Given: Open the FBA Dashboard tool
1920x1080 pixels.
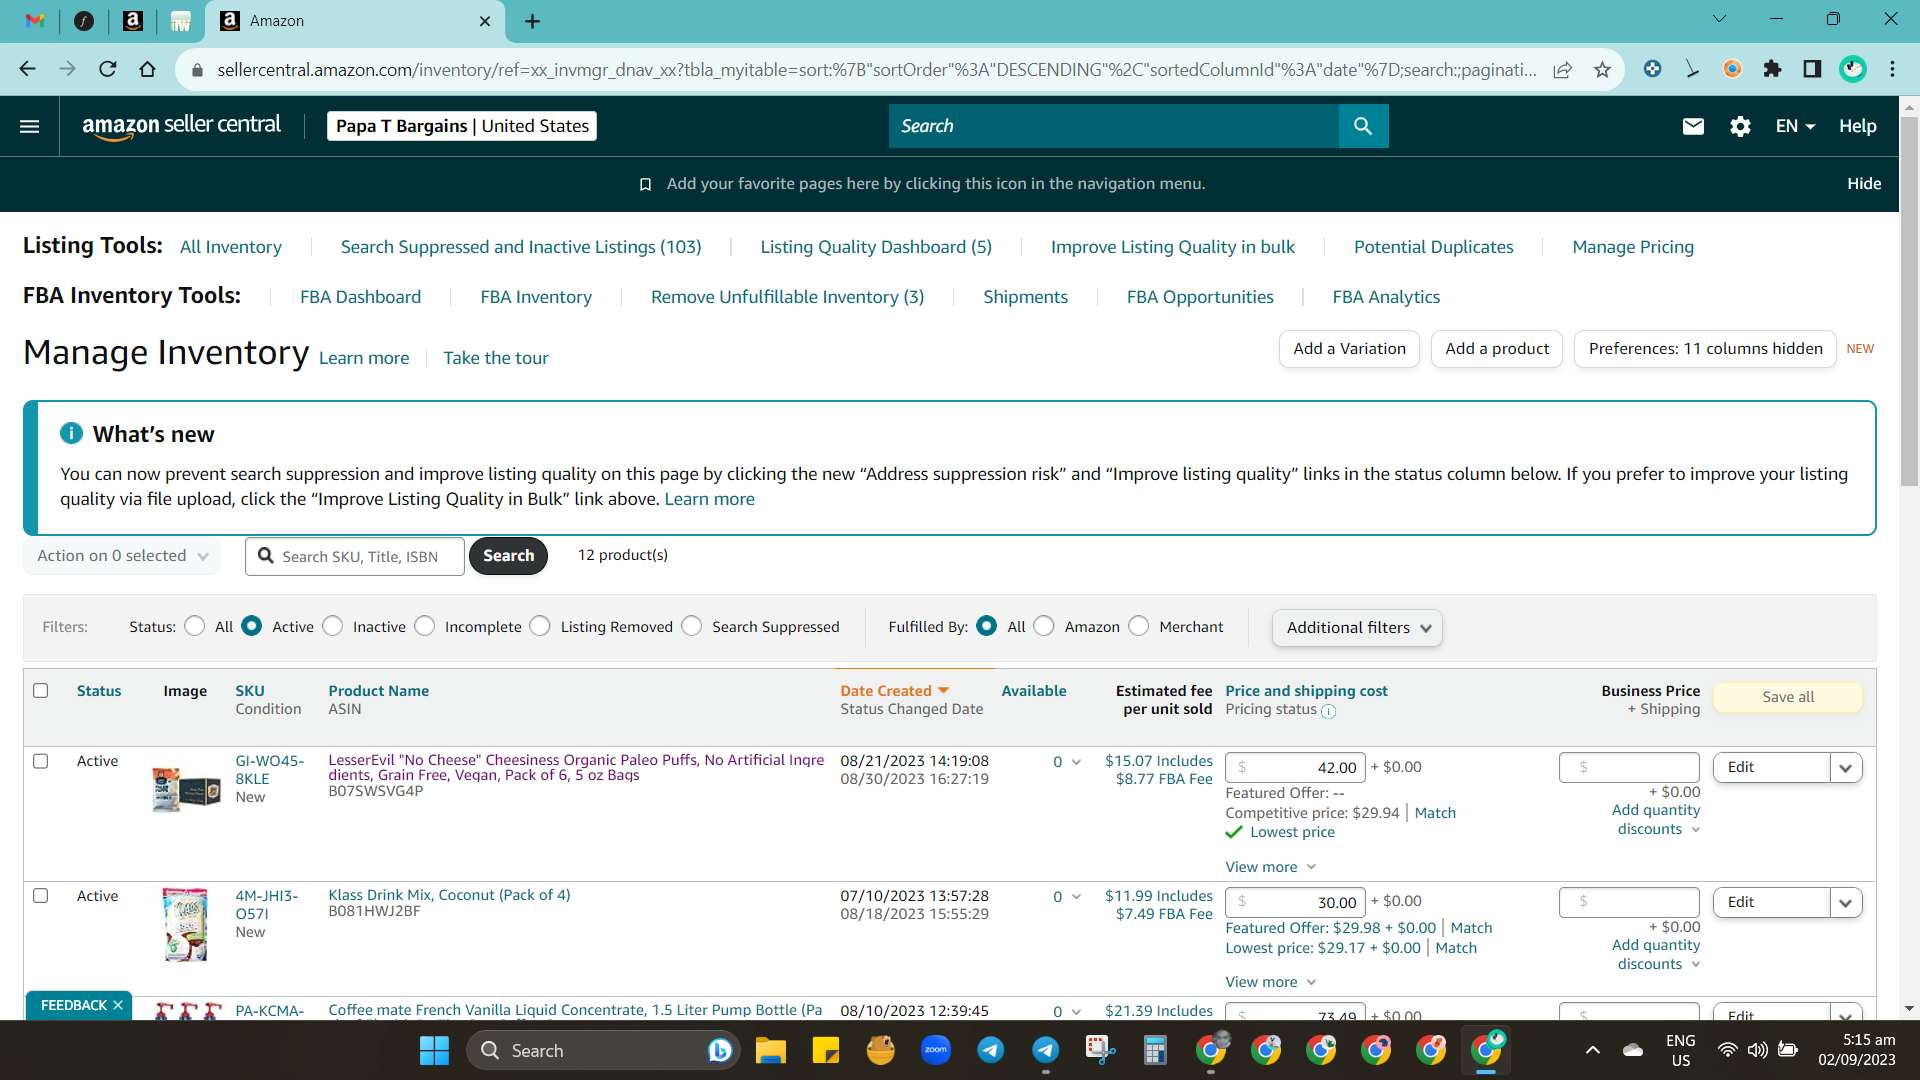Looking at the screenshot, I should tap(360, 297).
